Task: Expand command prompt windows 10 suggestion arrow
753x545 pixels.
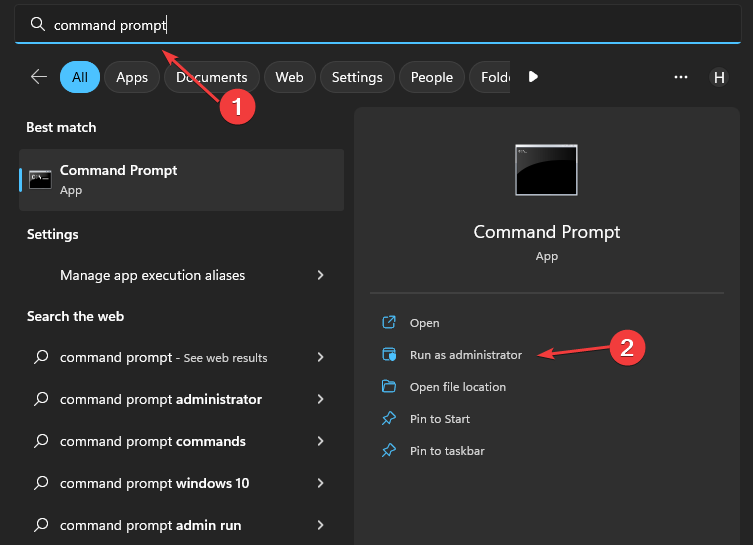Action: [x=320, y=483]
